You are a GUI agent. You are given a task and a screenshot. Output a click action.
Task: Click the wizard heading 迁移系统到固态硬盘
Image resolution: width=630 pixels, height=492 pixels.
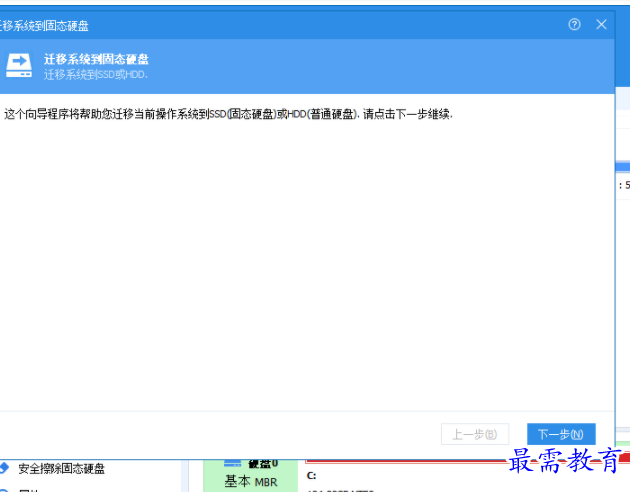96,59
